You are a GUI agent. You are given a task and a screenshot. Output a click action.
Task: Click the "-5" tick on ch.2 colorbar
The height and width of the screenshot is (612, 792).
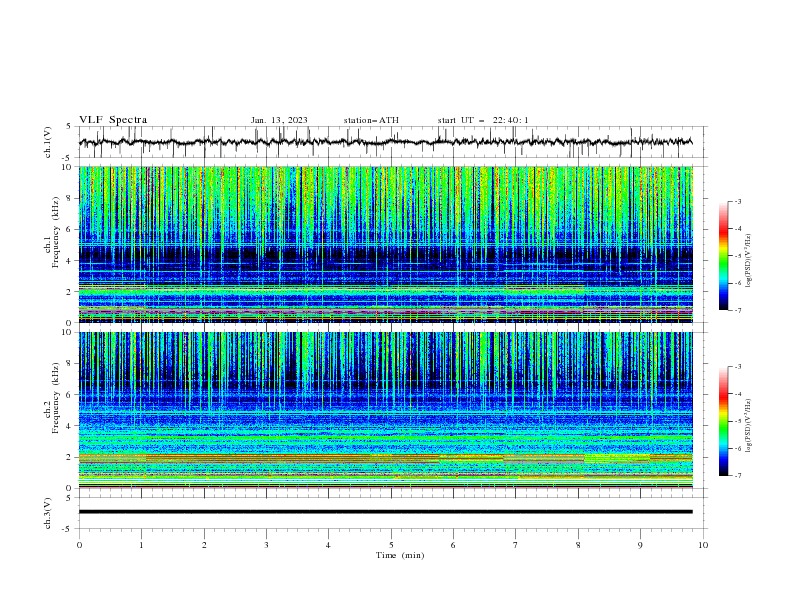coord(737,421)
